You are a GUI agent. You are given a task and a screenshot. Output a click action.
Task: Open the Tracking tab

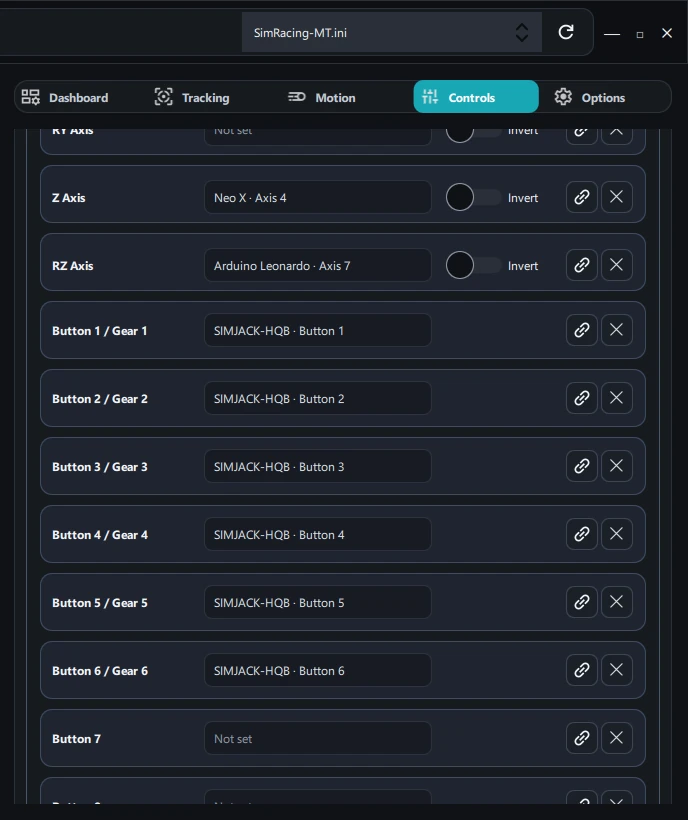pyautogui.click(x=192, y=97)
